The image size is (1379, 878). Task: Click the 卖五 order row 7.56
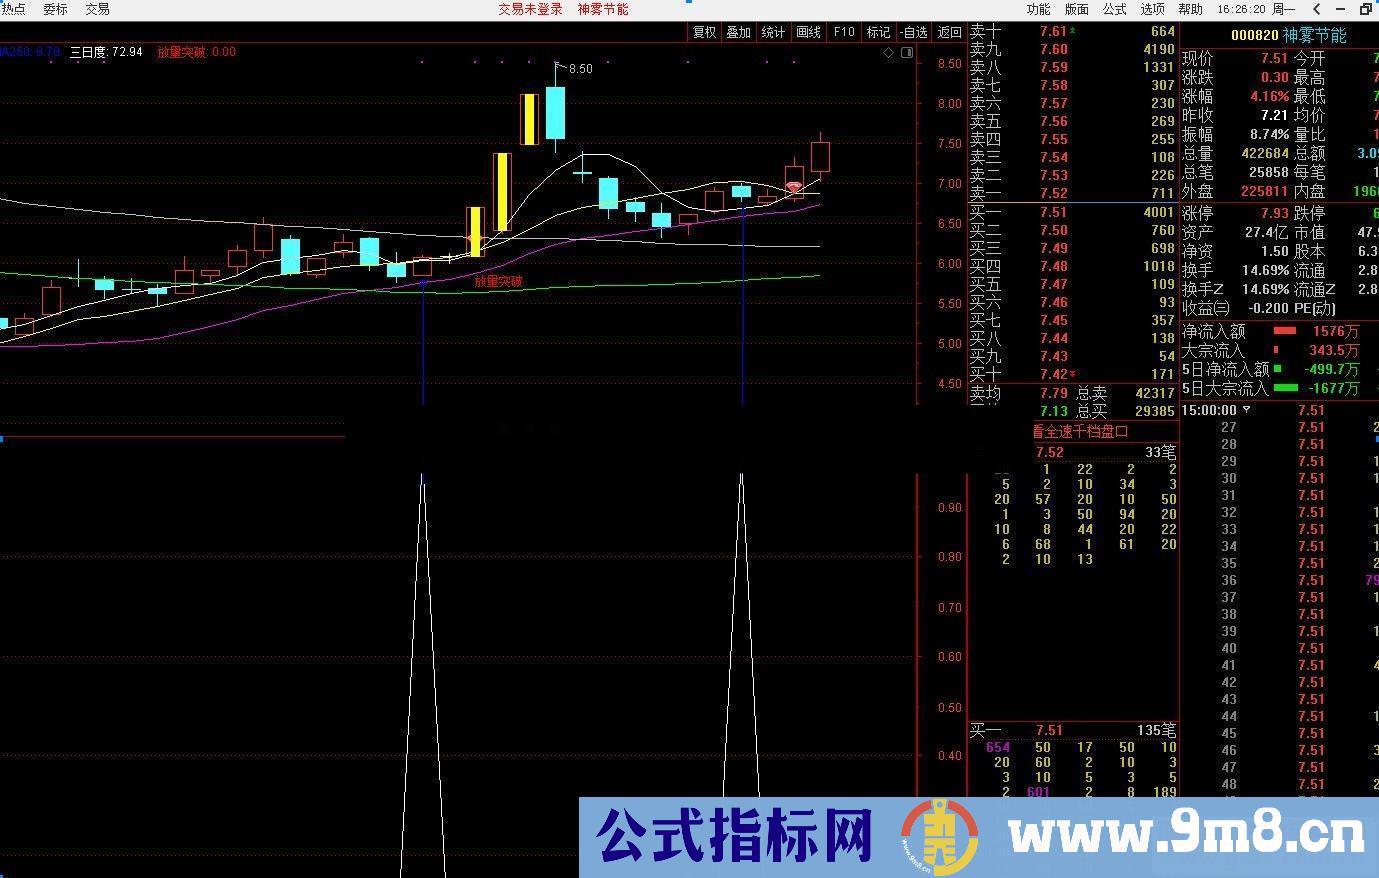[1072, 122]
